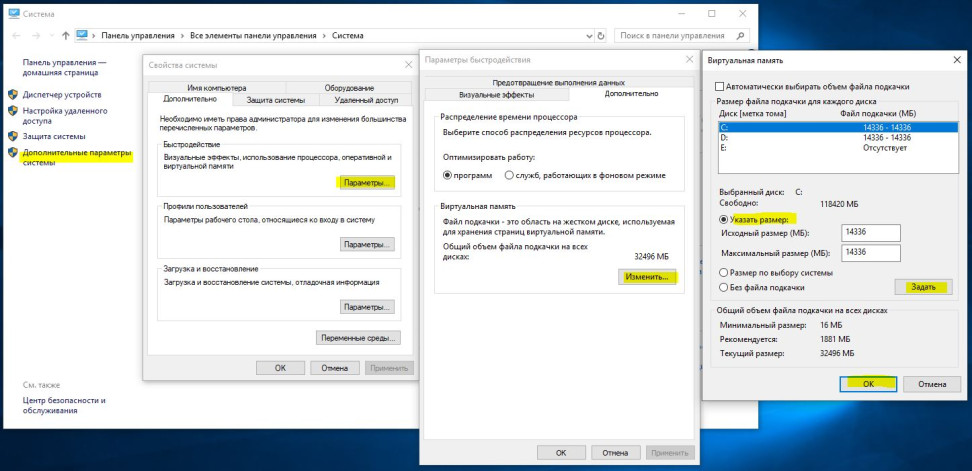This screenshot has height=471, width=972.
Task: Confirm Виртуальная память dialog with OK
Action: [868, 384]
